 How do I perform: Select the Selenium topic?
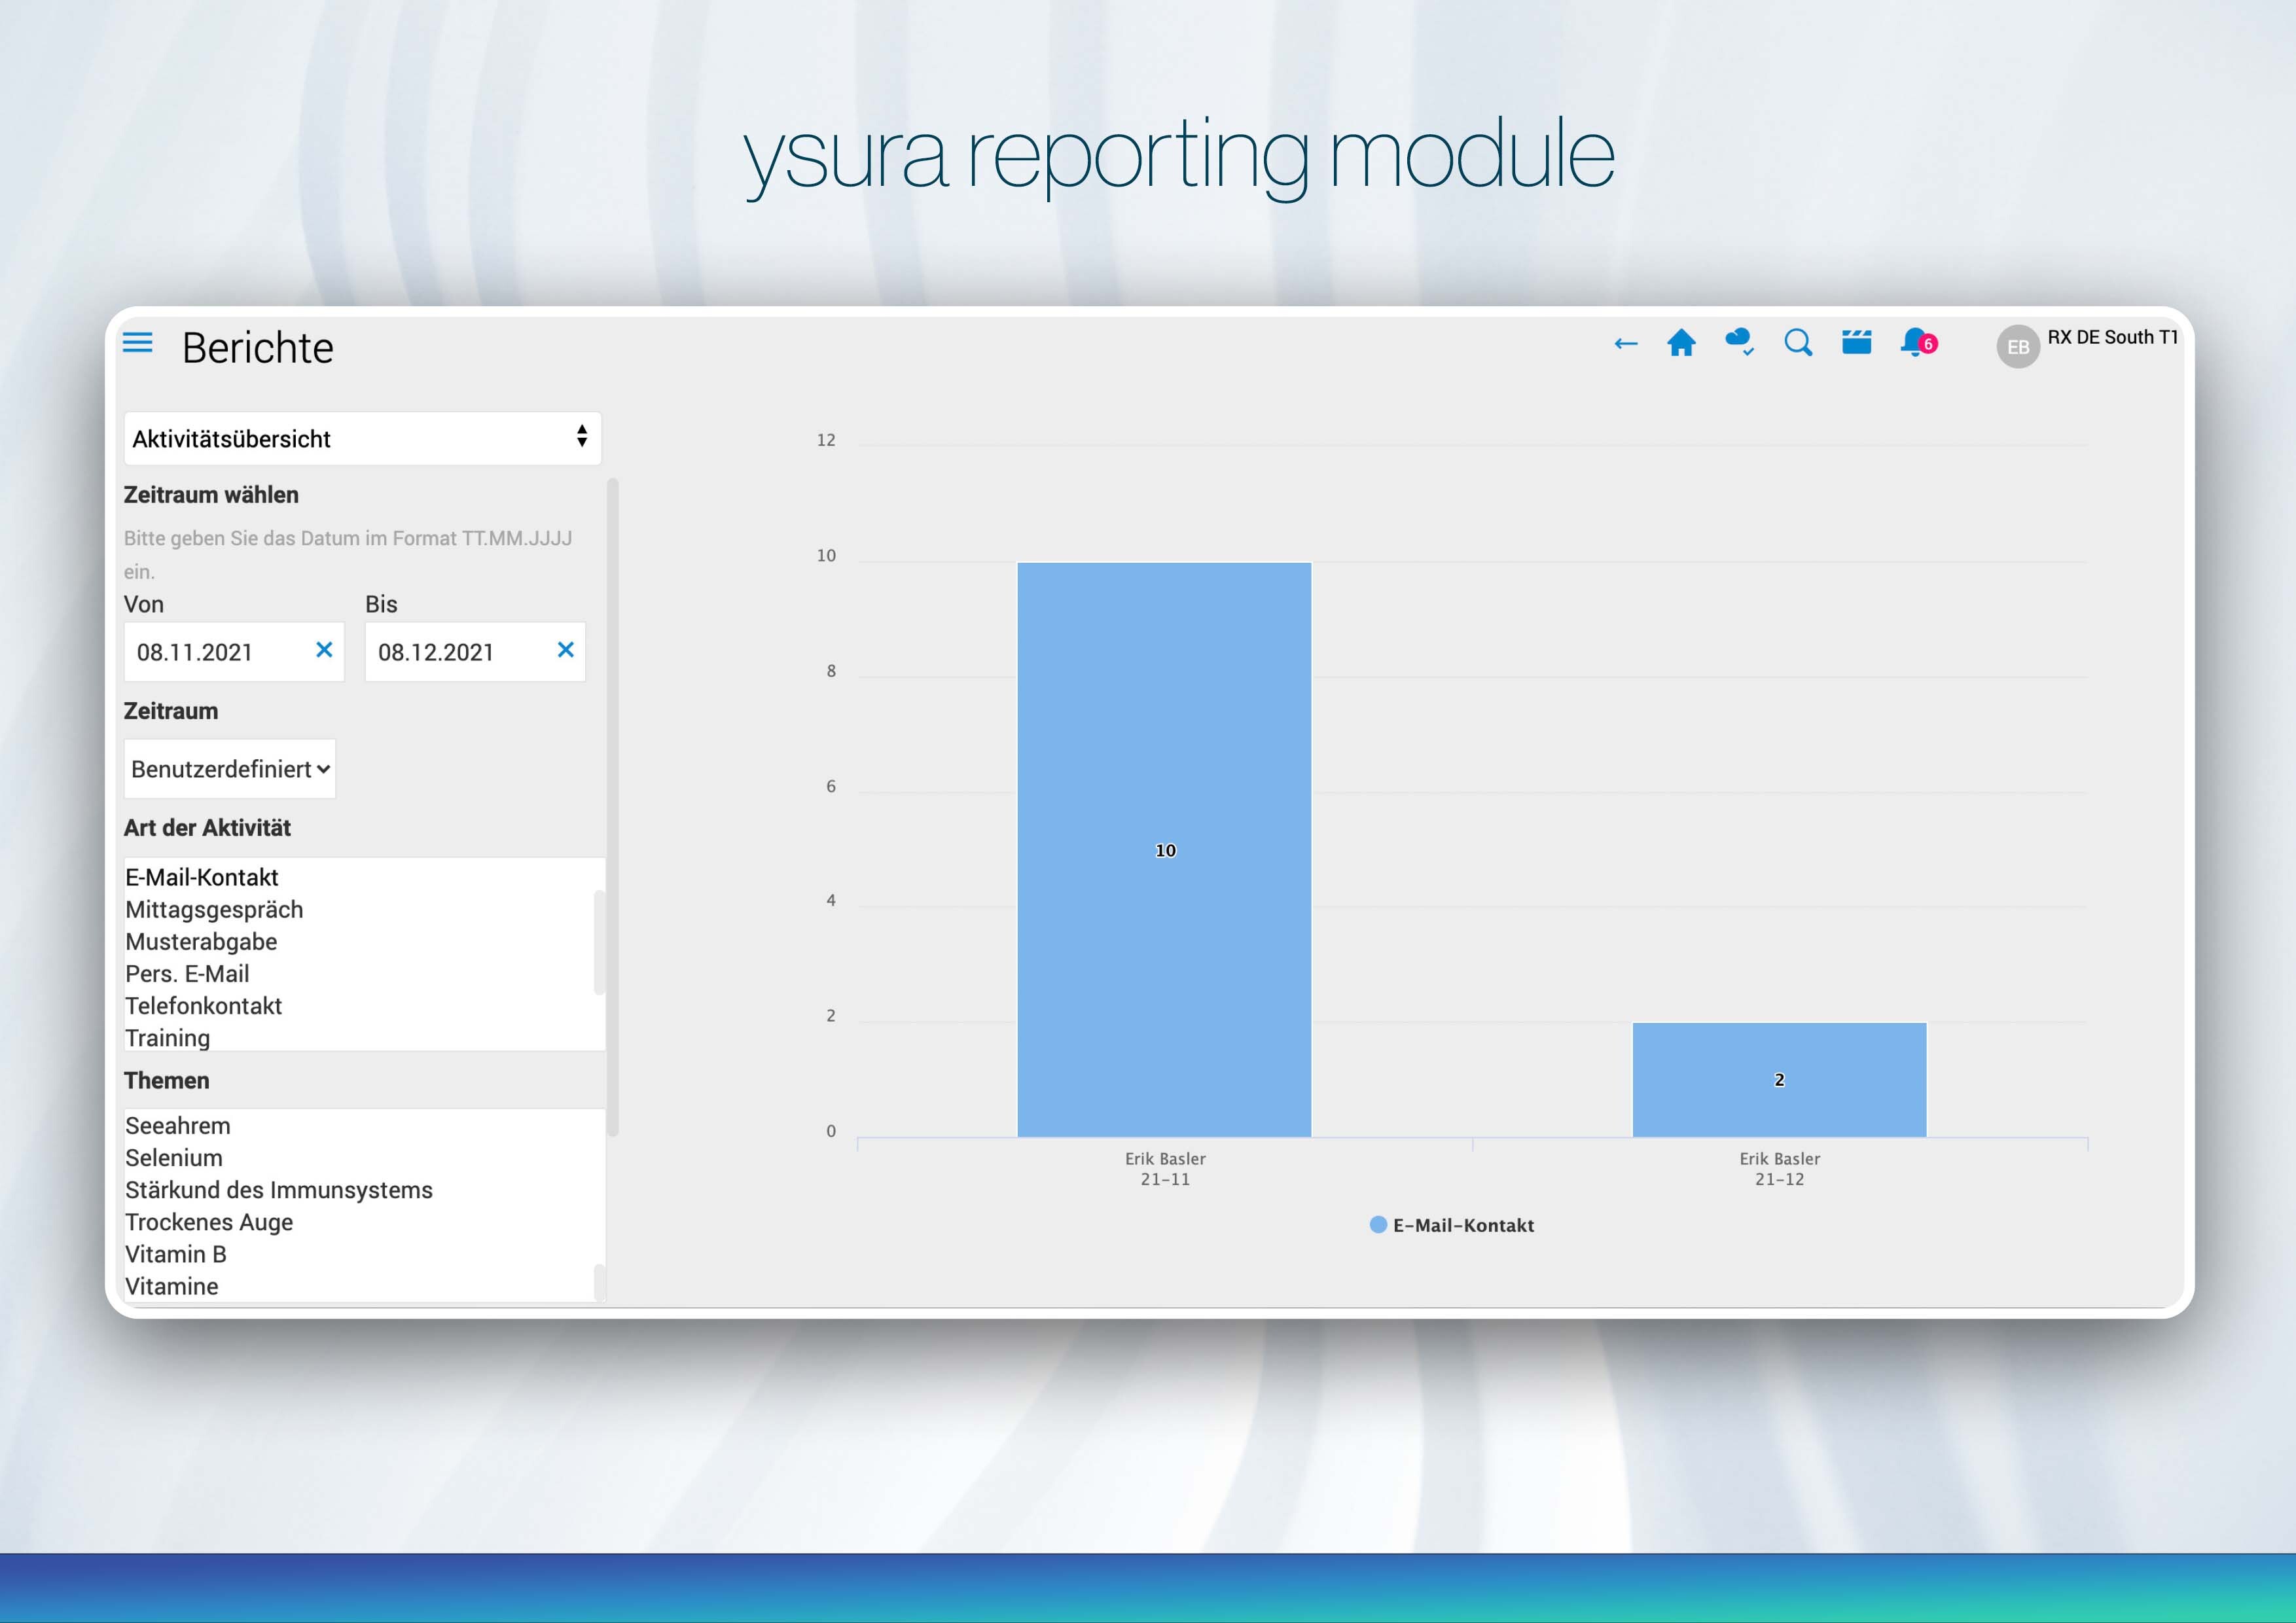[x=173, y=1158]
